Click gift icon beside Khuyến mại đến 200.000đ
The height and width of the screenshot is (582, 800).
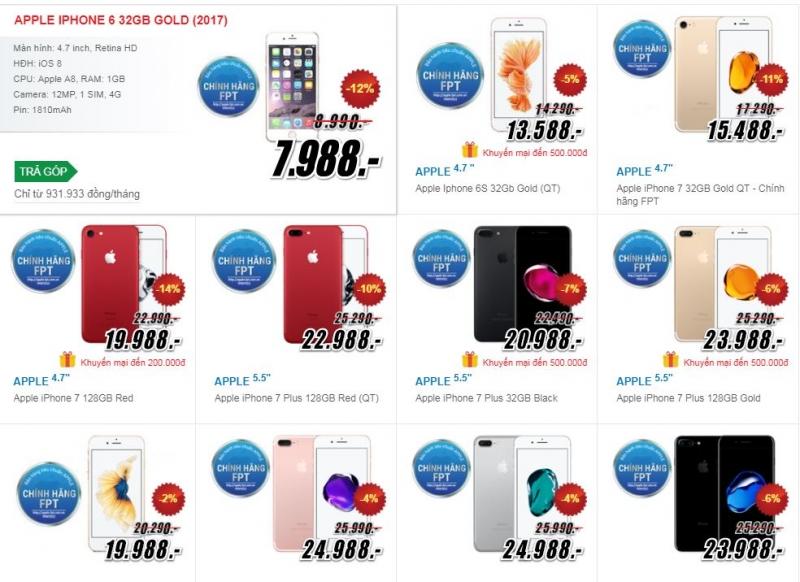tap(67, 360)
